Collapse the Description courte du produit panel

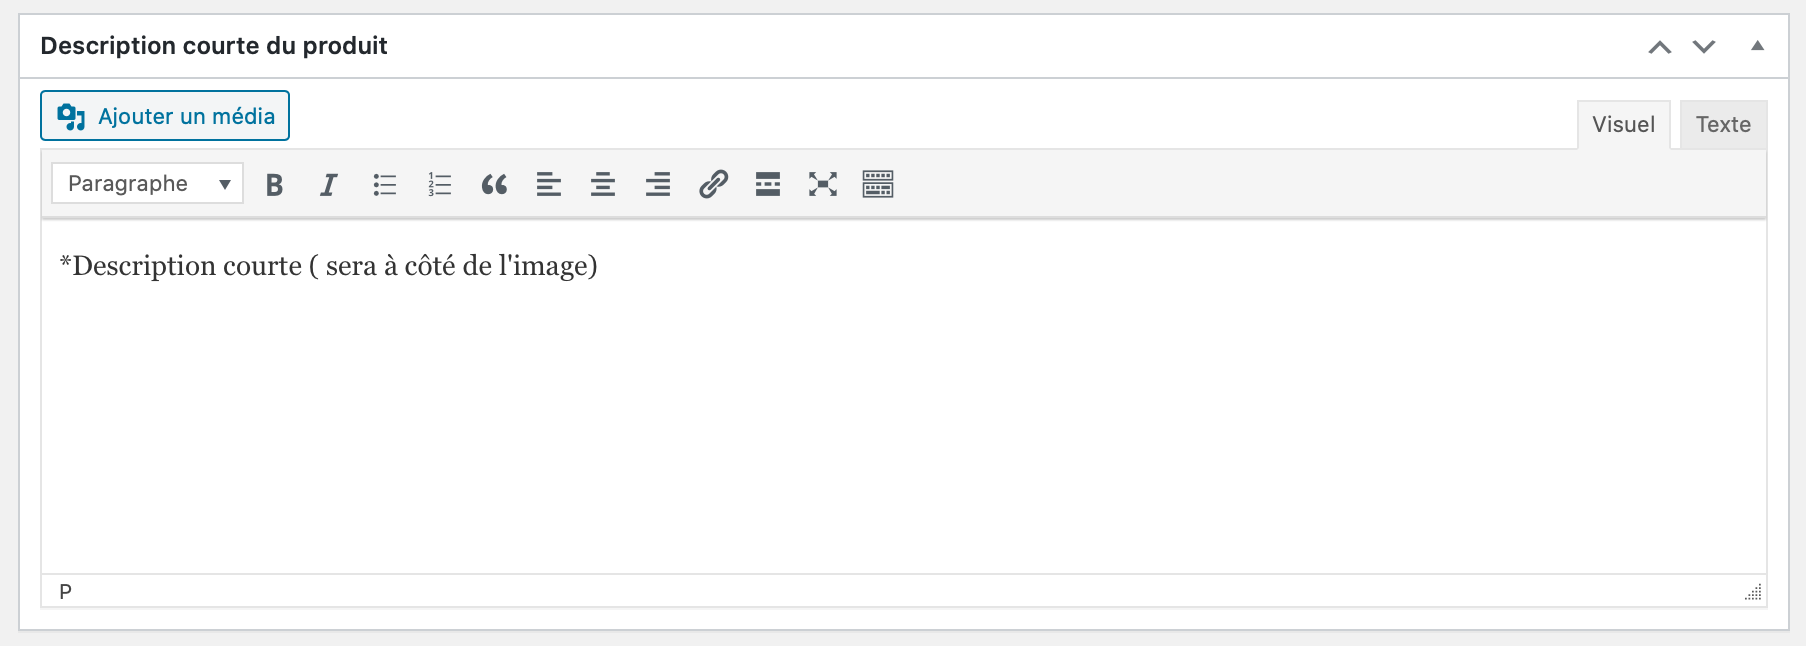(1757, 46)
